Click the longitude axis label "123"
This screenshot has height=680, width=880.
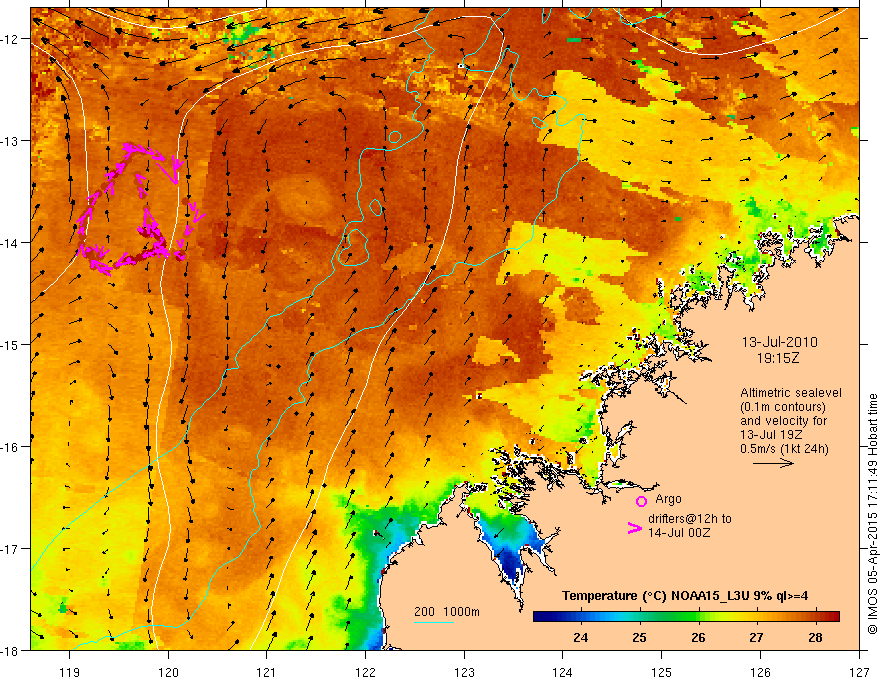pyautogui.click(x=464, y=672)
